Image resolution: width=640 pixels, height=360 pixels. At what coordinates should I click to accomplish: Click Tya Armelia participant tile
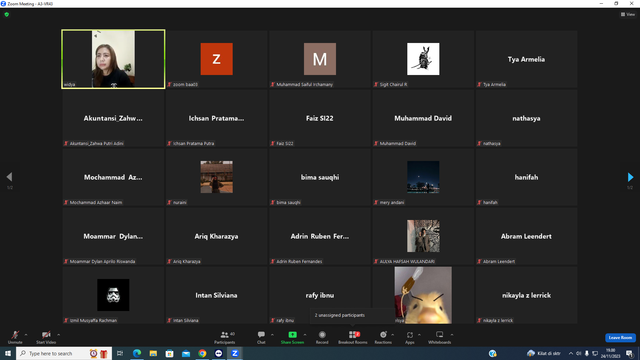(x=526, y=59)
